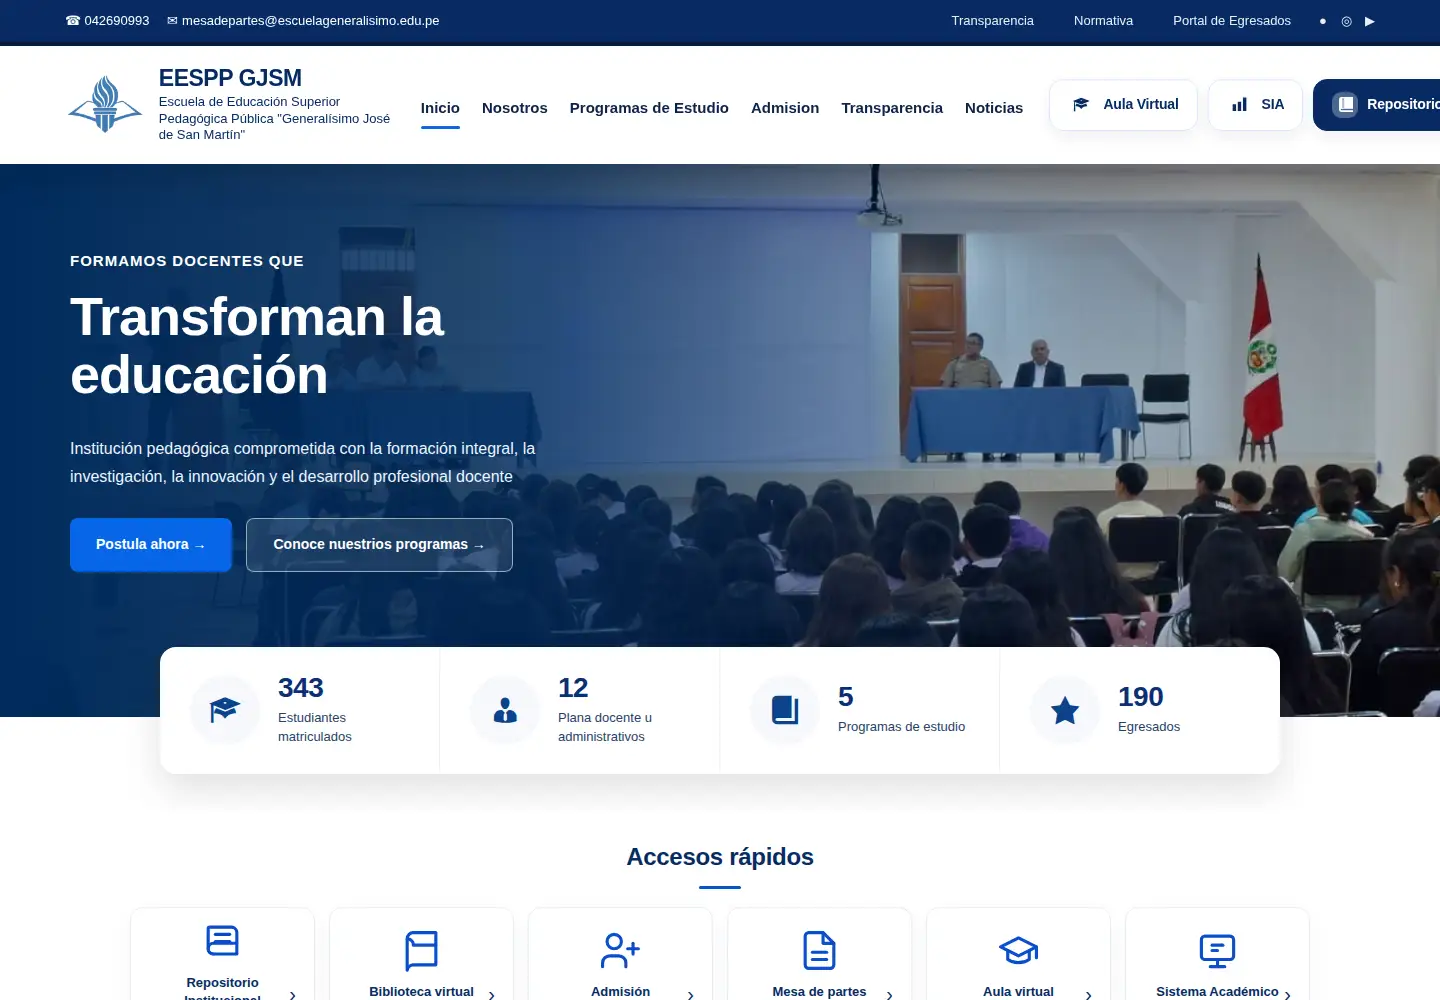Select Admision in the main navigation

pos(785,108)
